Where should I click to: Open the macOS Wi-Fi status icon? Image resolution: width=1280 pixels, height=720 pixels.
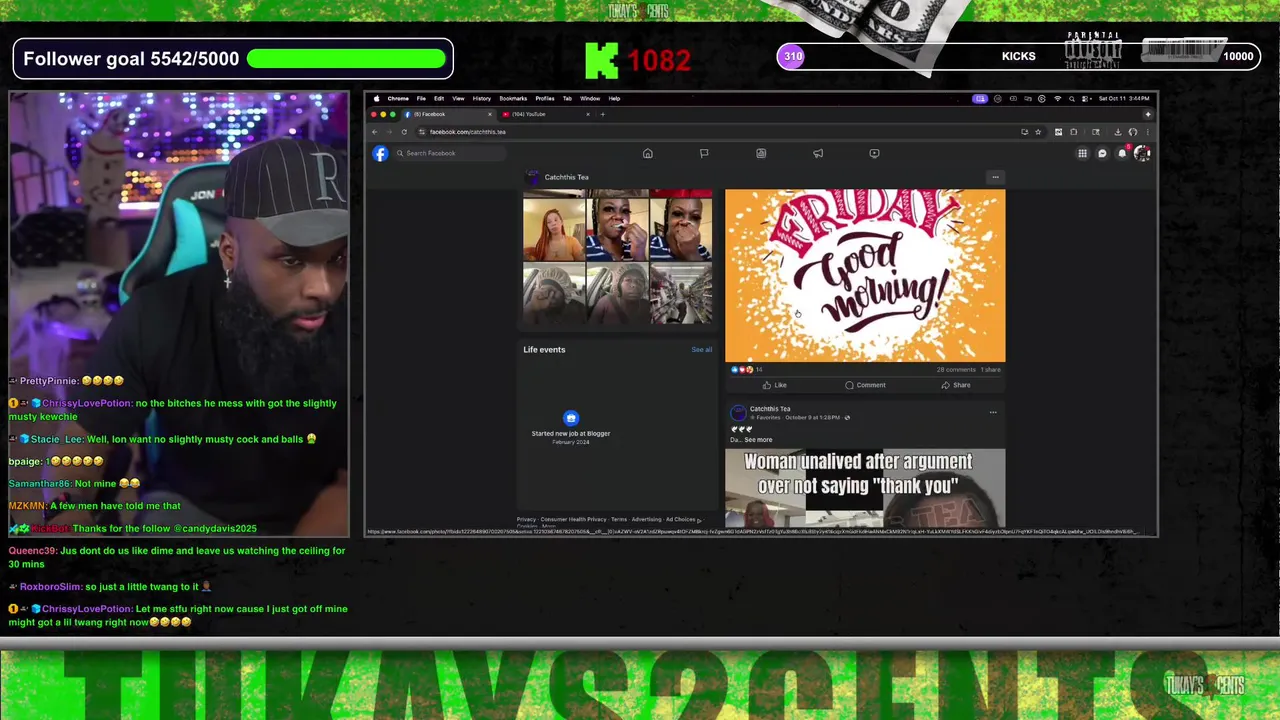tap(1057, 98)
